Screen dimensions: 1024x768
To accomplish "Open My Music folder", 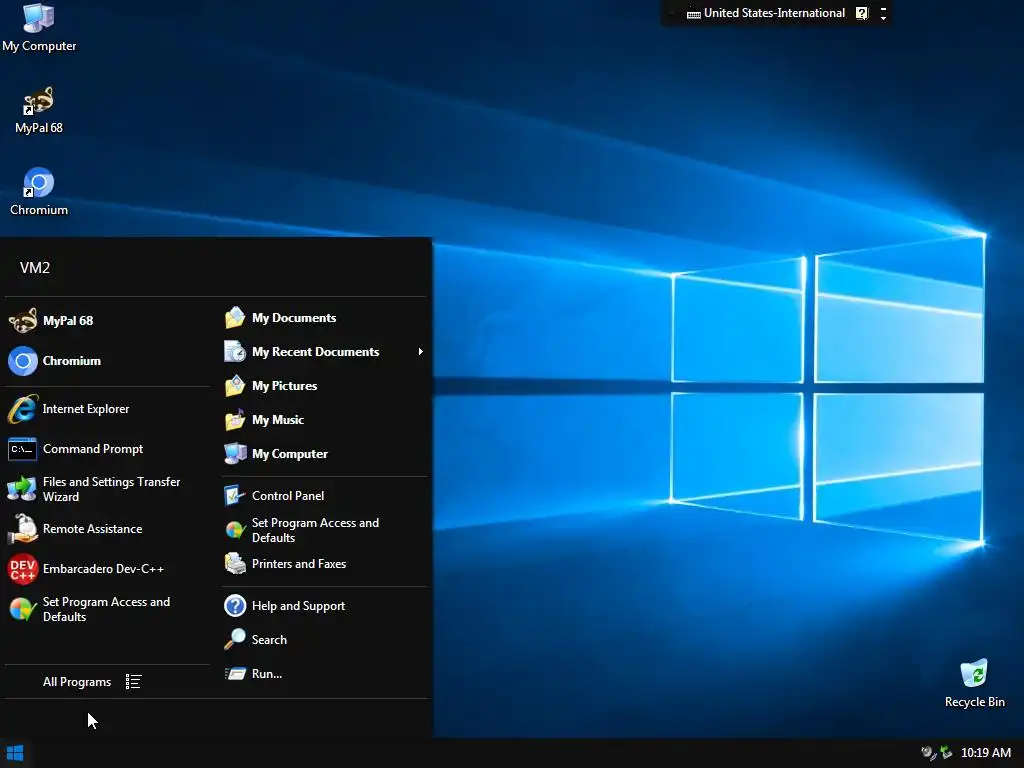I will [325, 420].
